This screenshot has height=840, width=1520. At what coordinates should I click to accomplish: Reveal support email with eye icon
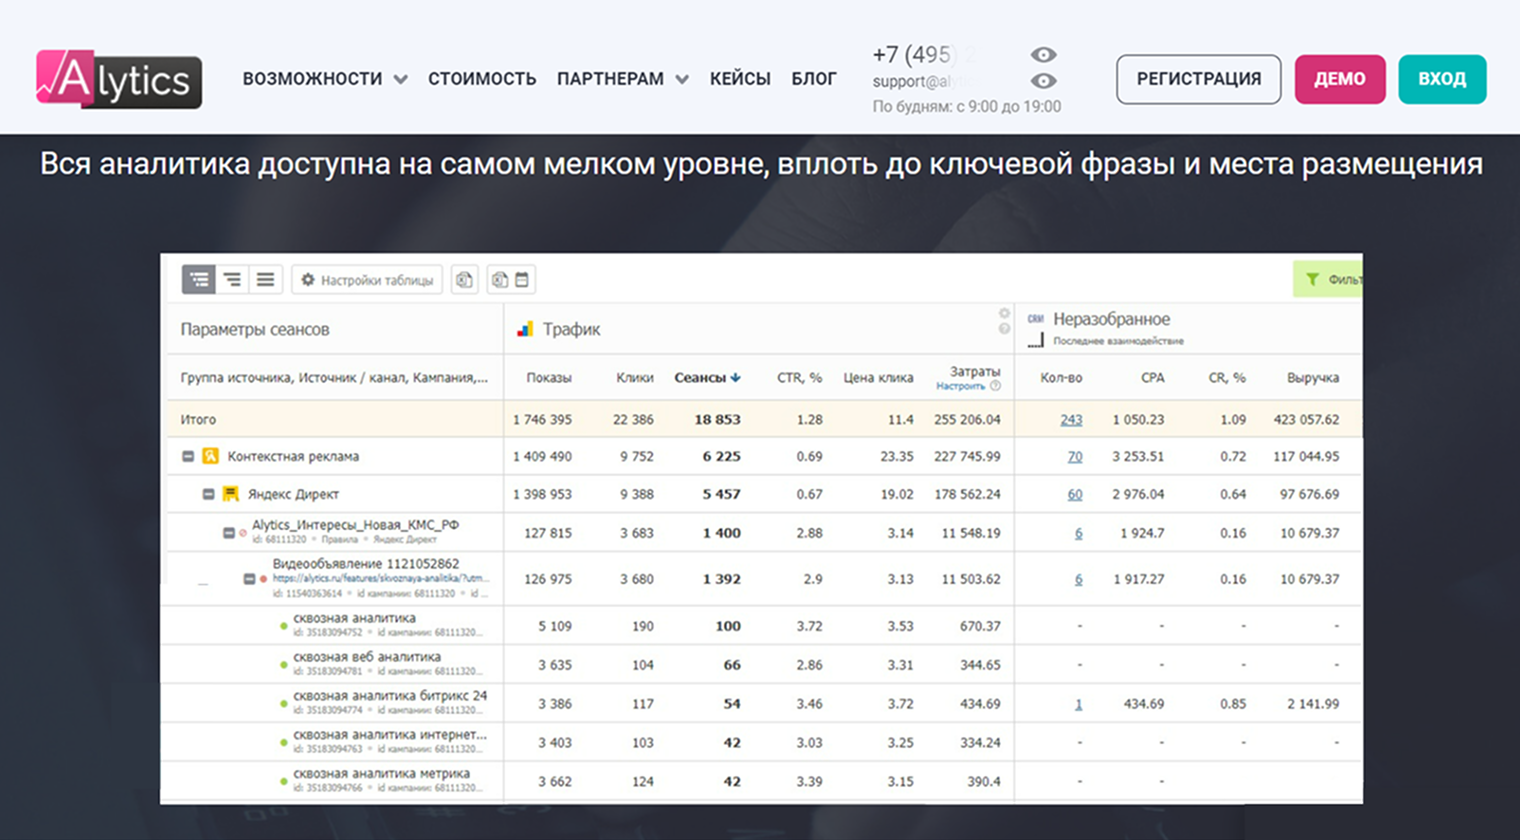pos(1043,81)
